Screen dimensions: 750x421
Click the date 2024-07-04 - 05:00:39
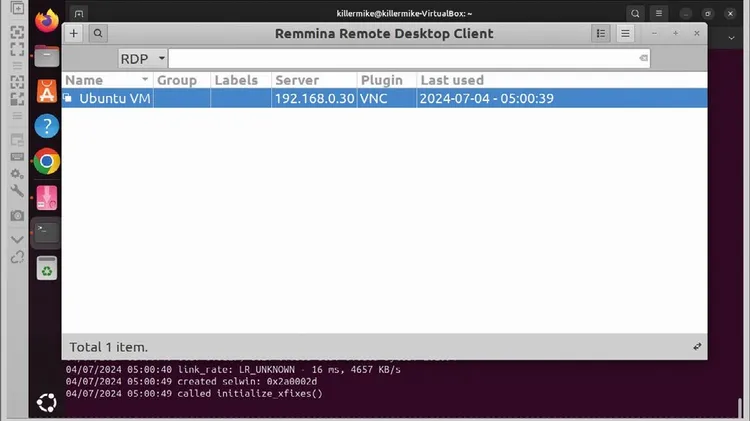pyautogui.click(x=486, y=98)
